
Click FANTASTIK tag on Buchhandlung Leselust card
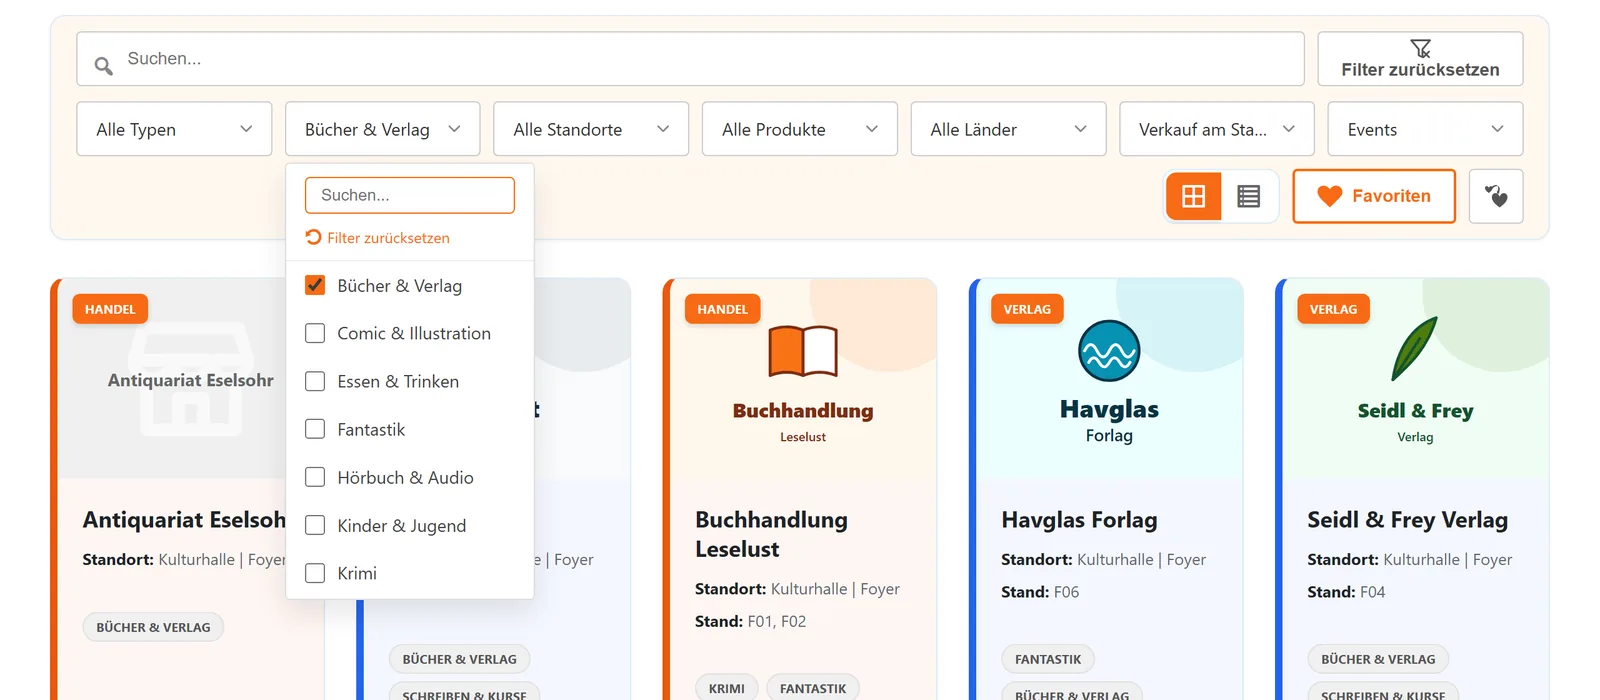812,688
